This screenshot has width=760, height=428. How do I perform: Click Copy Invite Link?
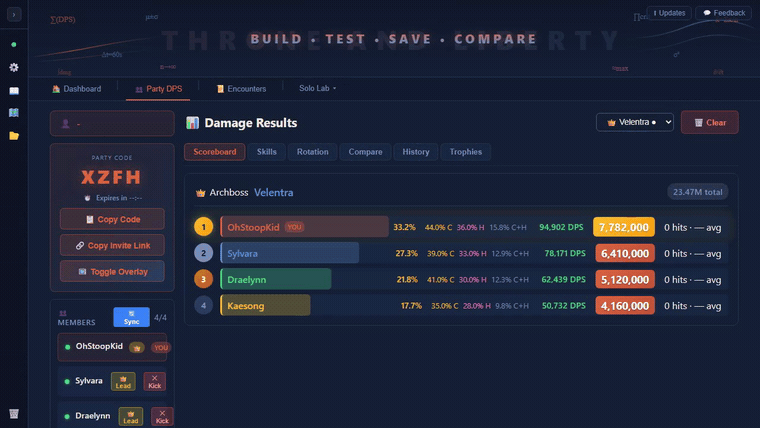(x=112, y=245)
